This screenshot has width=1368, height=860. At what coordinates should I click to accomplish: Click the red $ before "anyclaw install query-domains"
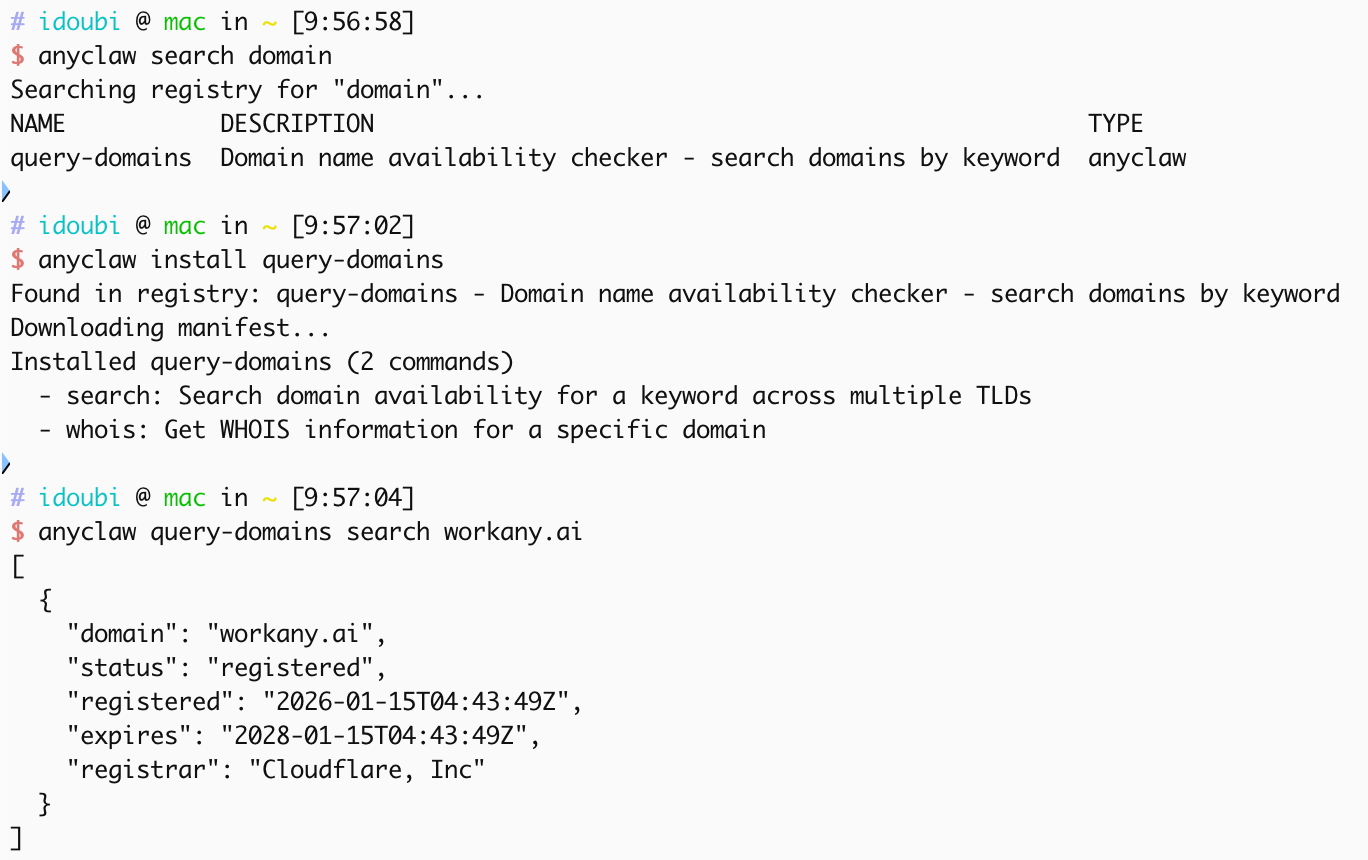(x=17, y=260)
